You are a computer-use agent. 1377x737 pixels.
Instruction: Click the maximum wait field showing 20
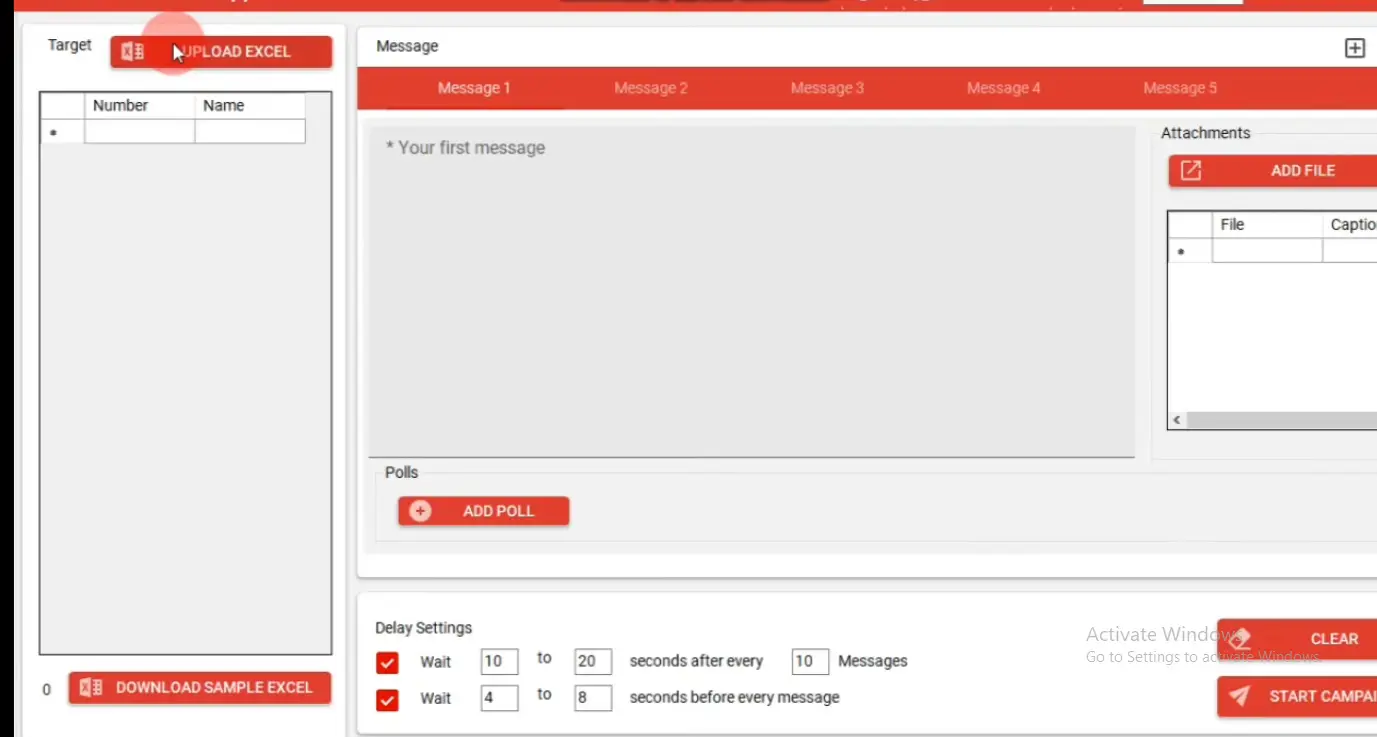coord(592,661)
